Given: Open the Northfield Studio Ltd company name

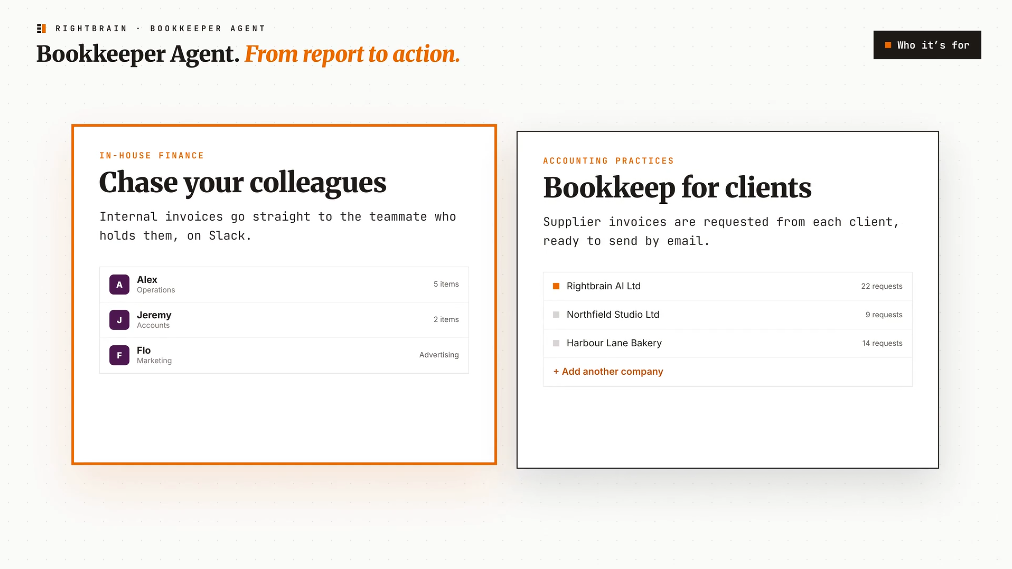Looking at the screenshot, I should (x=613, y=315).
